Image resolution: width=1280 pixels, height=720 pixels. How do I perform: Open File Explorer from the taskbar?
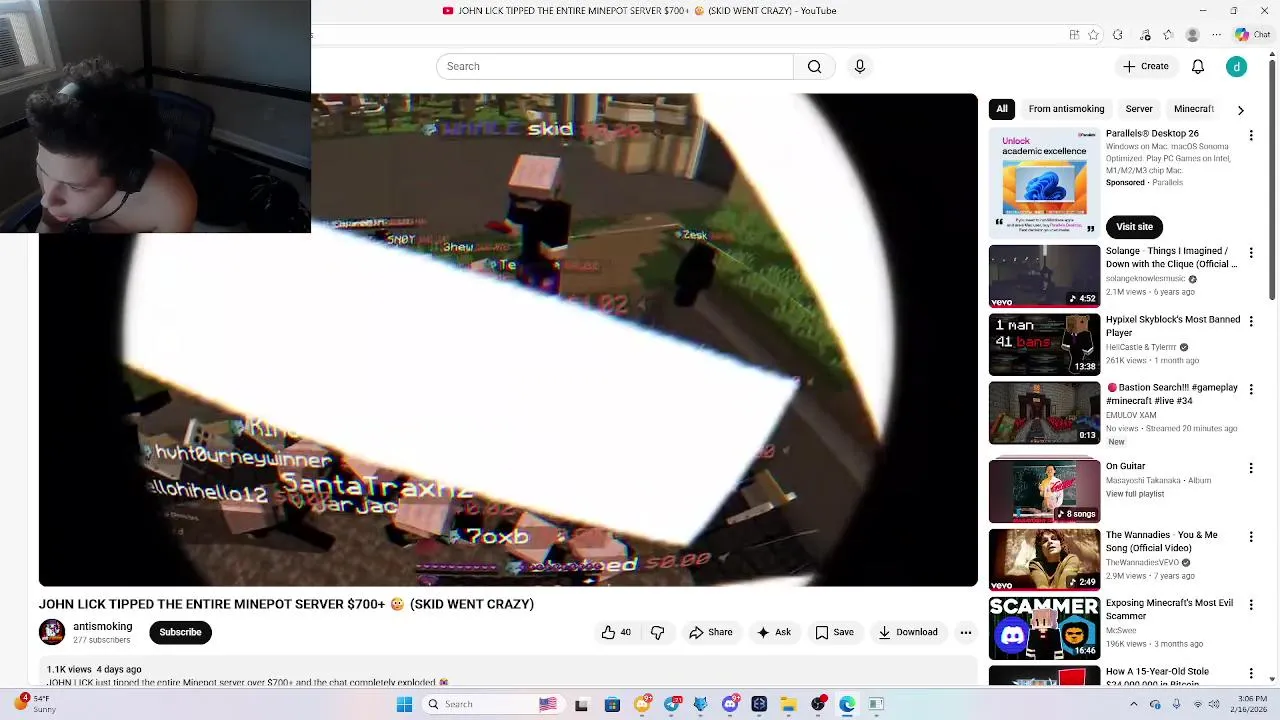(789, 704)
